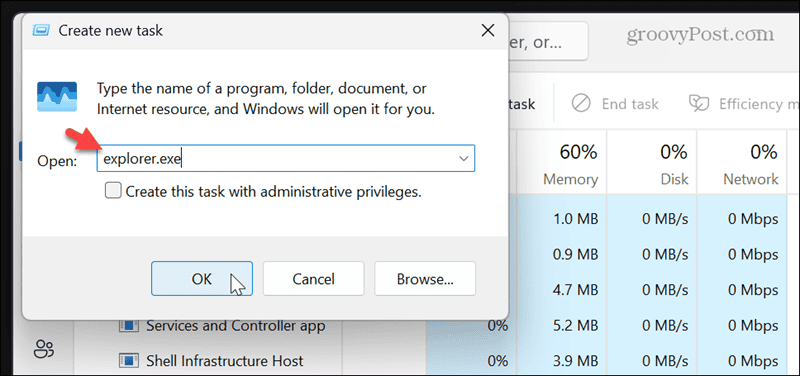Open the Users icon in Task Manager sidebar

point(44,349)
